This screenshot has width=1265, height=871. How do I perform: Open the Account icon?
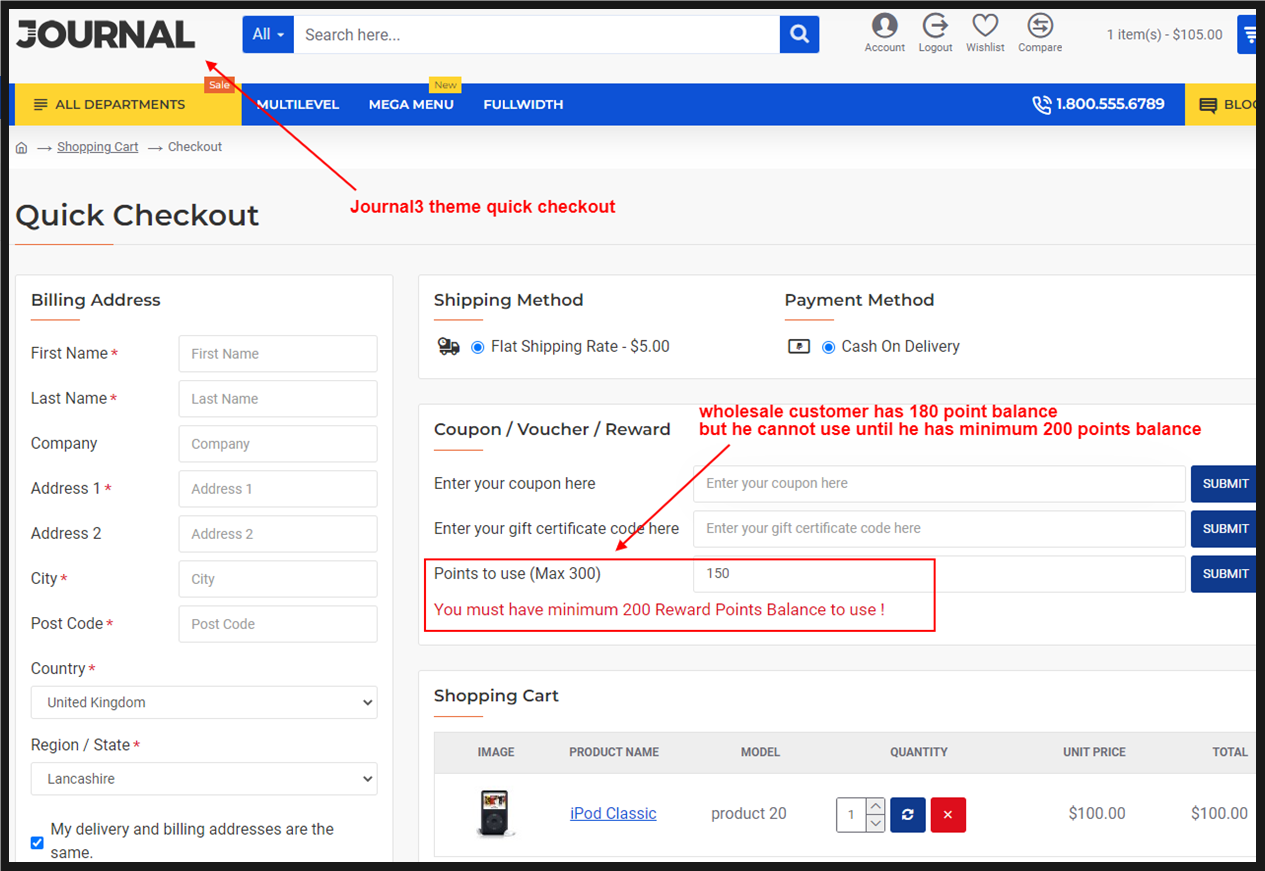click(884, 27)
